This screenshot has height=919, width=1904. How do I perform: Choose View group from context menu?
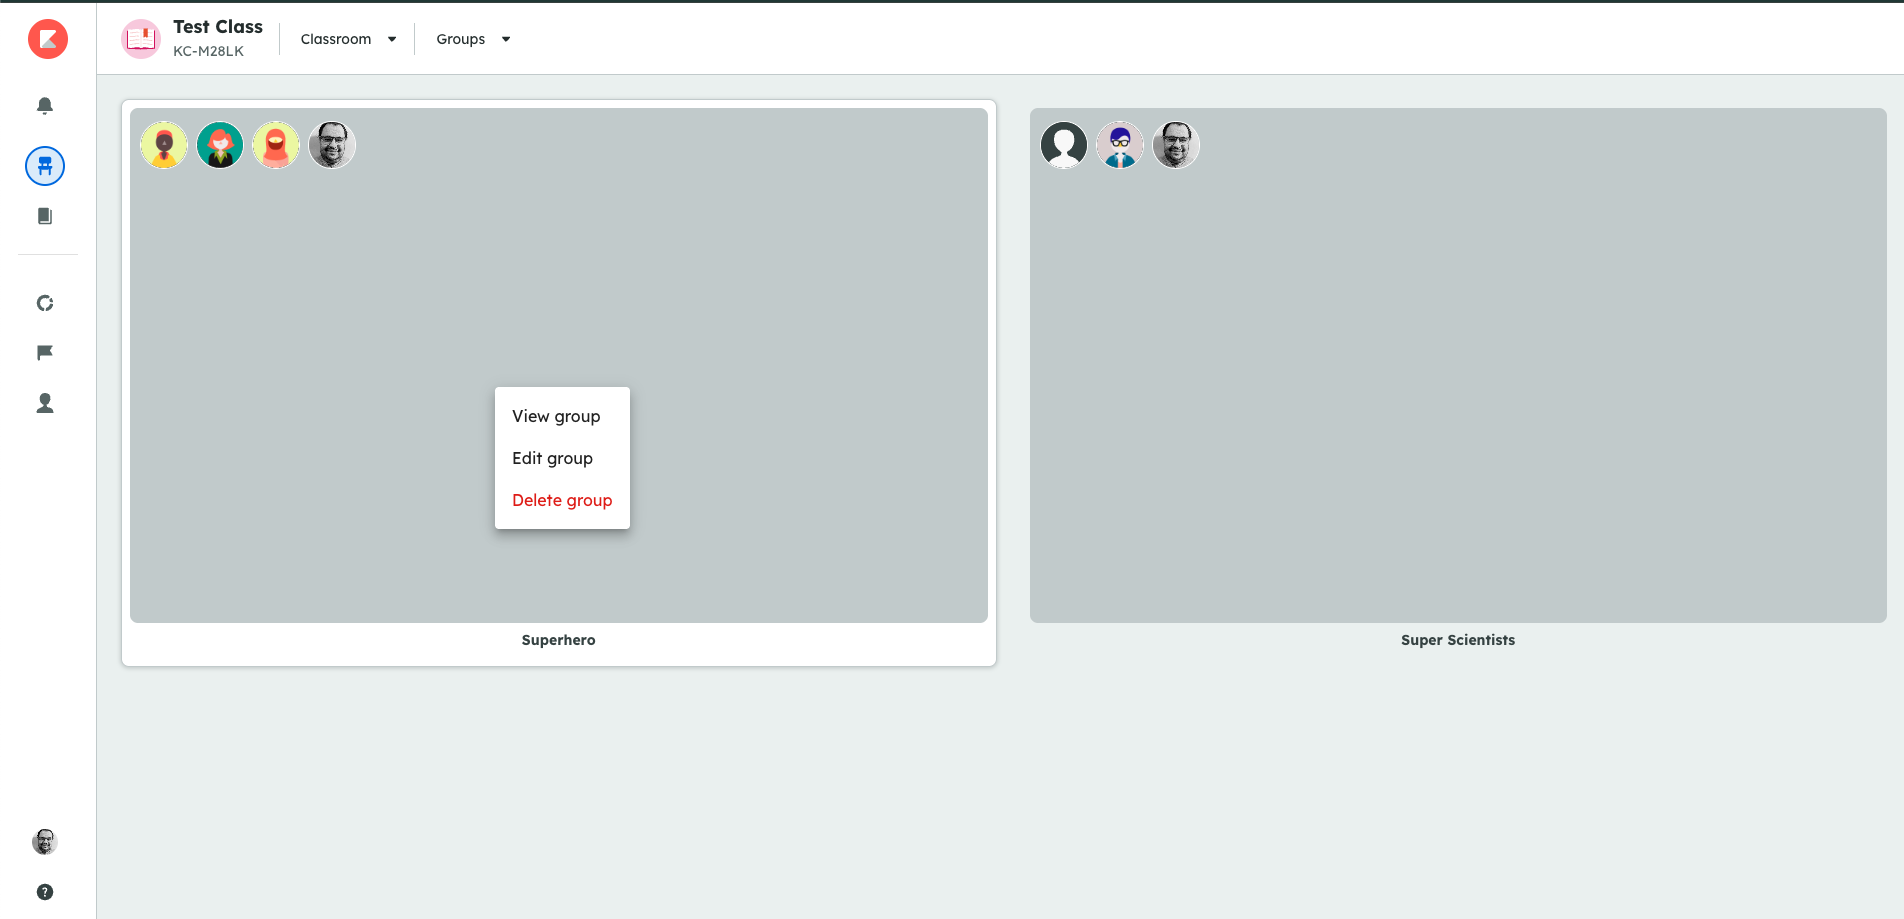coord(556,416)
